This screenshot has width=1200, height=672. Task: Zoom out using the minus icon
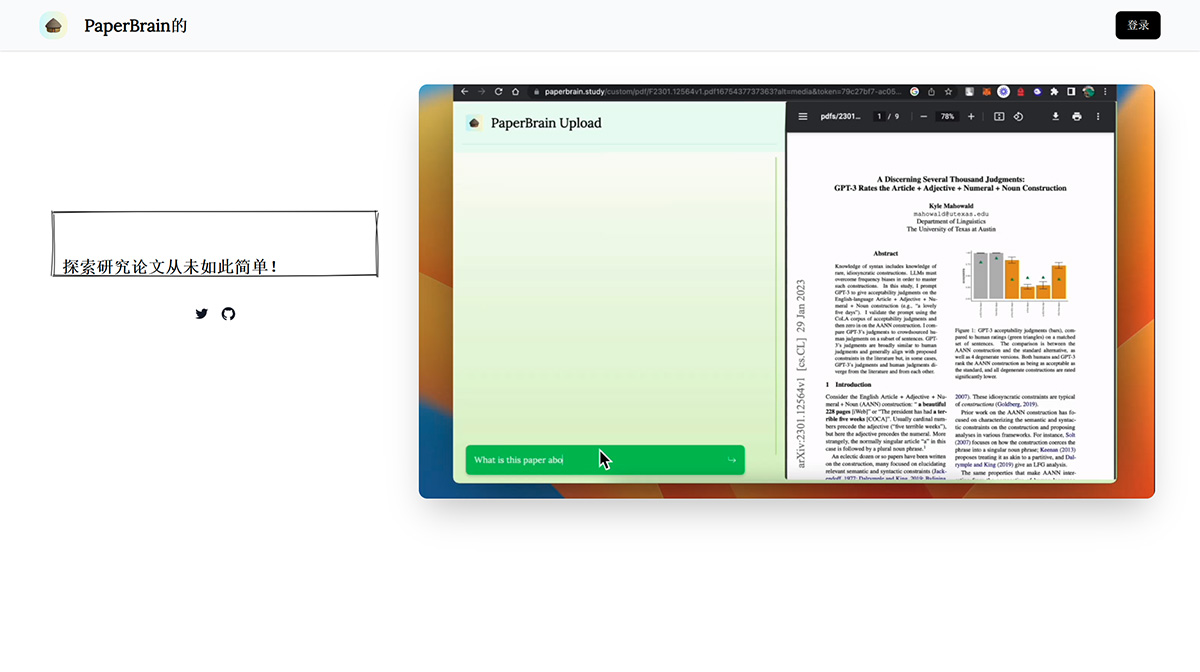[924, 116]
